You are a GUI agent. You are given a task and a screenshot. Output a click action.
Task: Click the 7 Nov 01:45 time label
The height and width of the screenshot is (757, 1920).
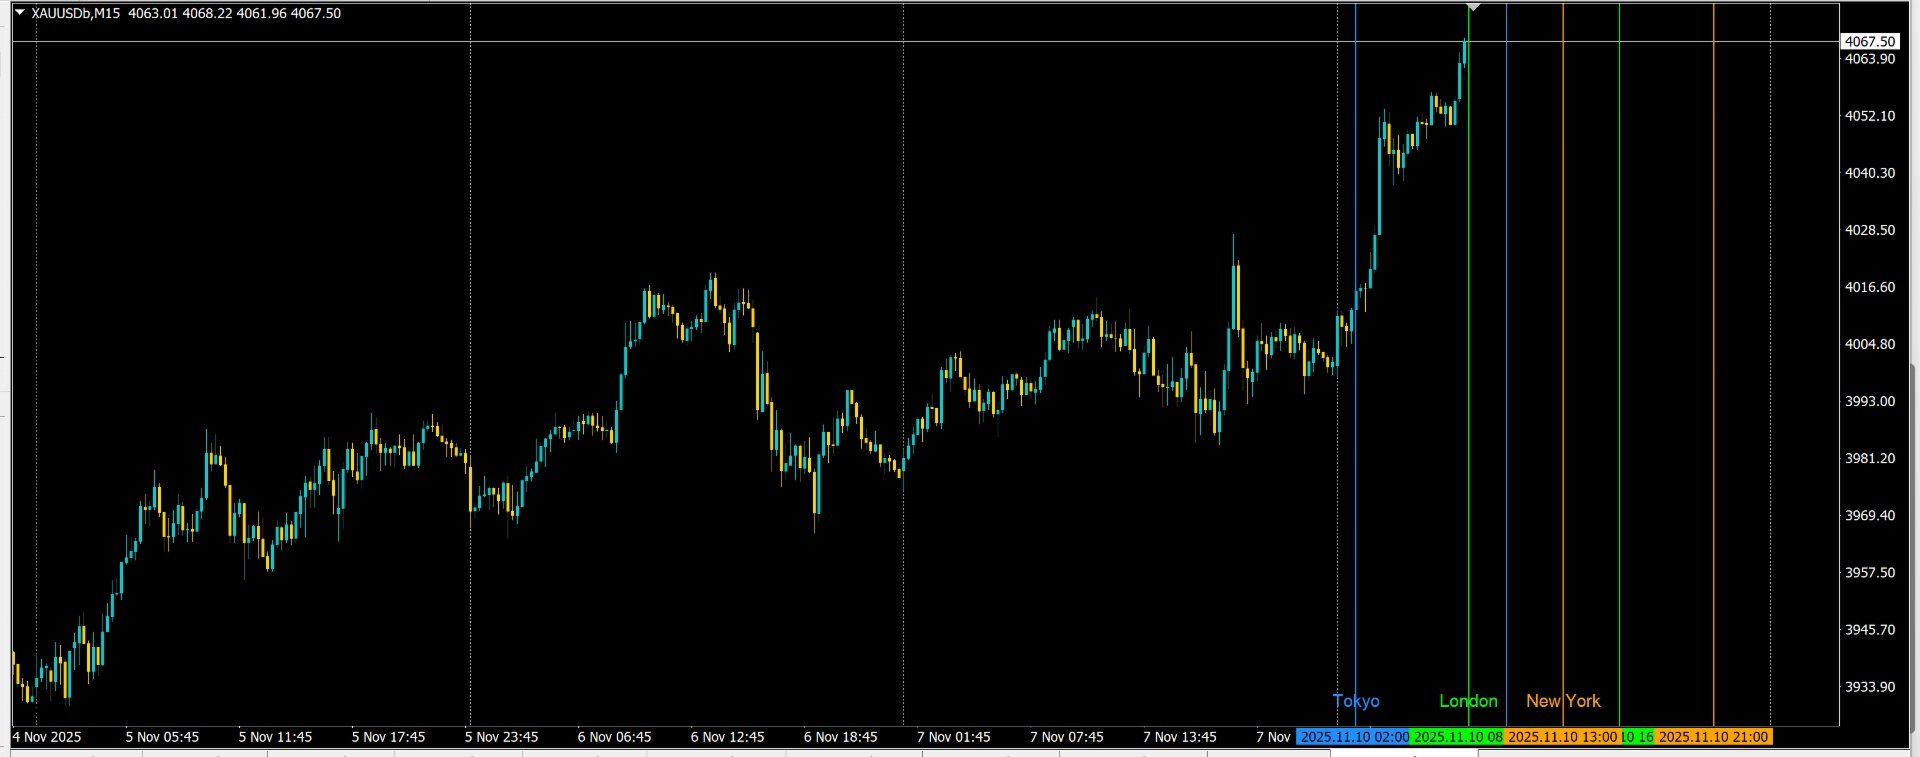tap(953, 737)
